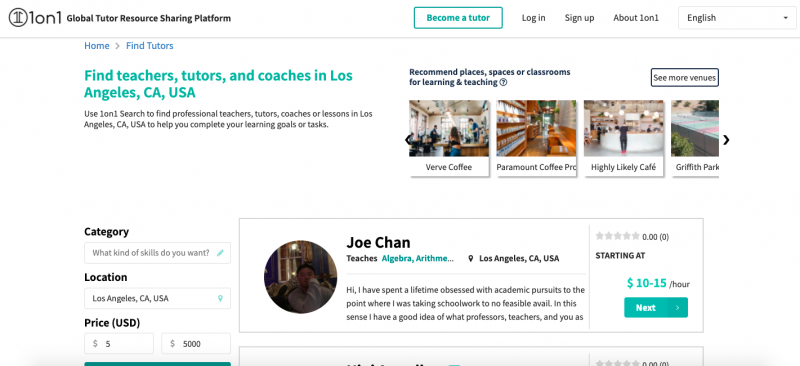Click Joe Chan's star rating

point(617,236)
